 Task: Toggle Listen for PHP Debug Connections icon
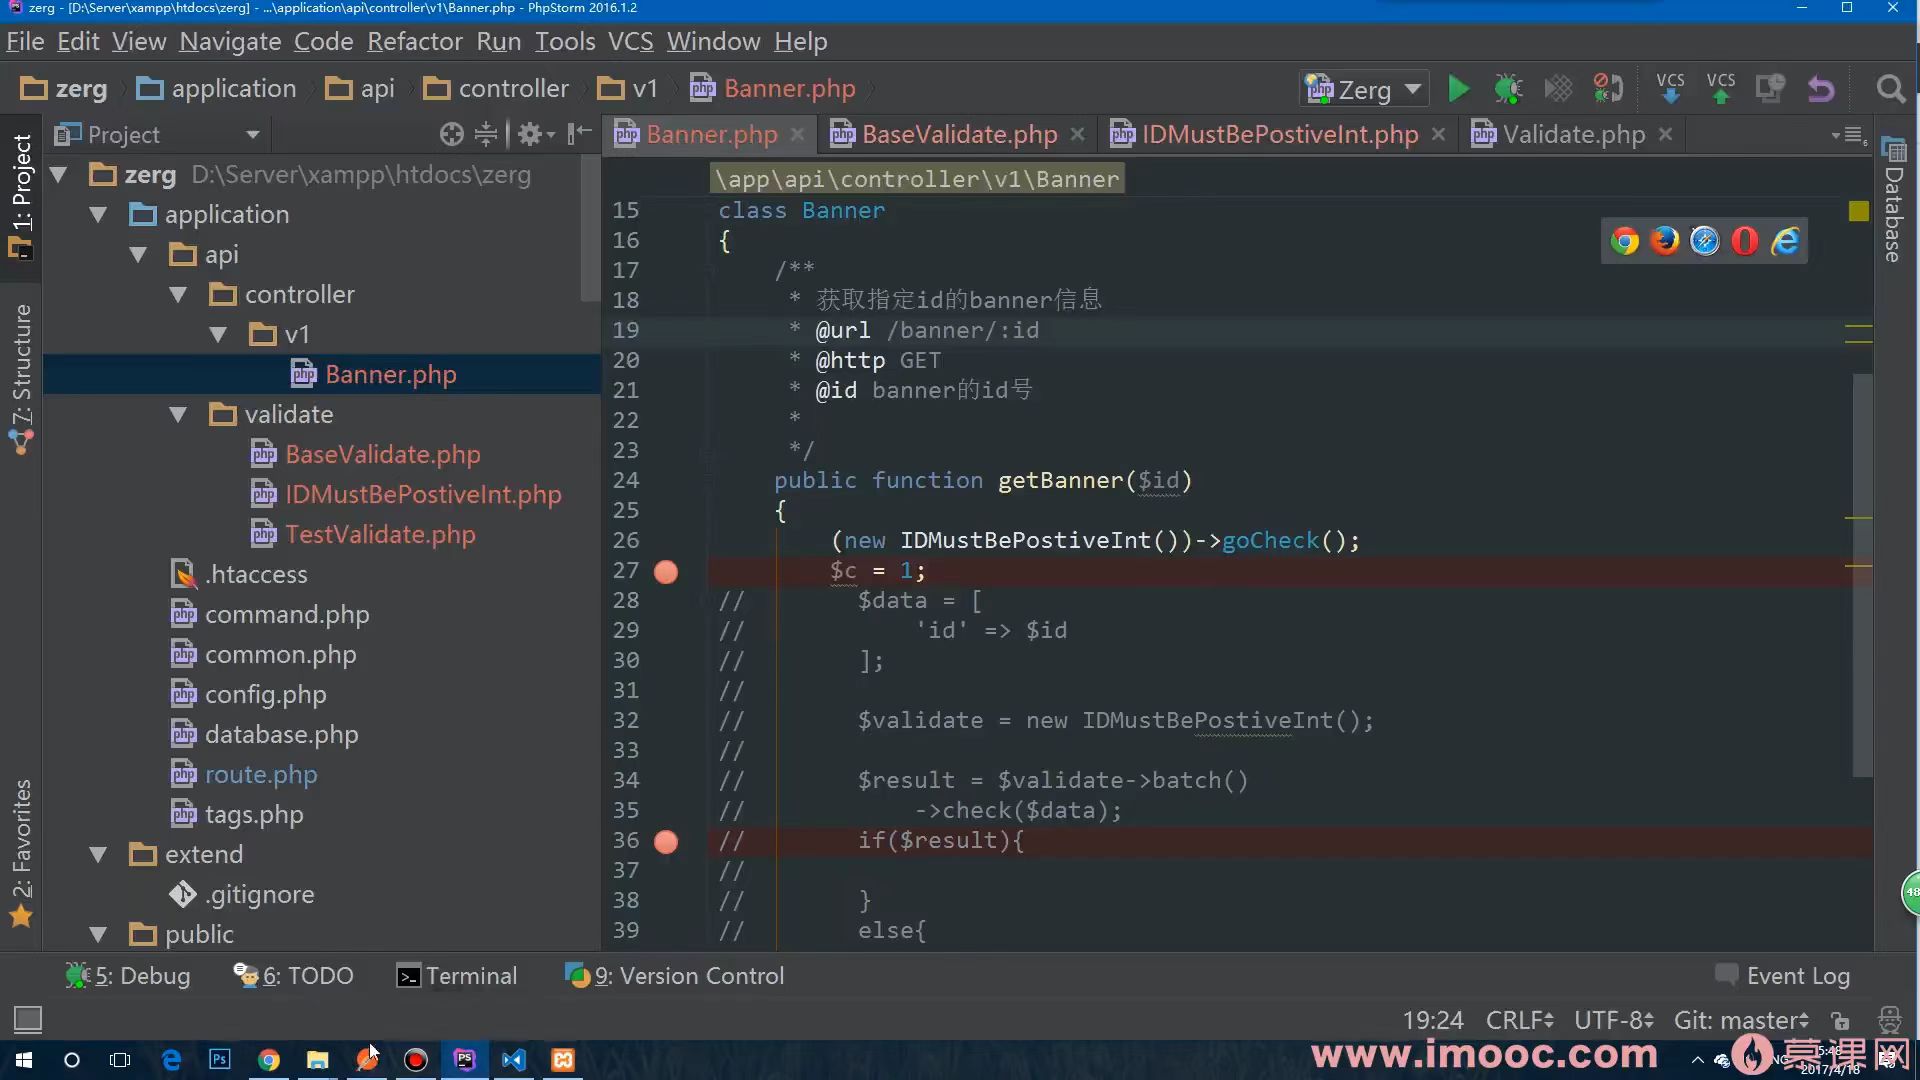(x=1608, y=89)
